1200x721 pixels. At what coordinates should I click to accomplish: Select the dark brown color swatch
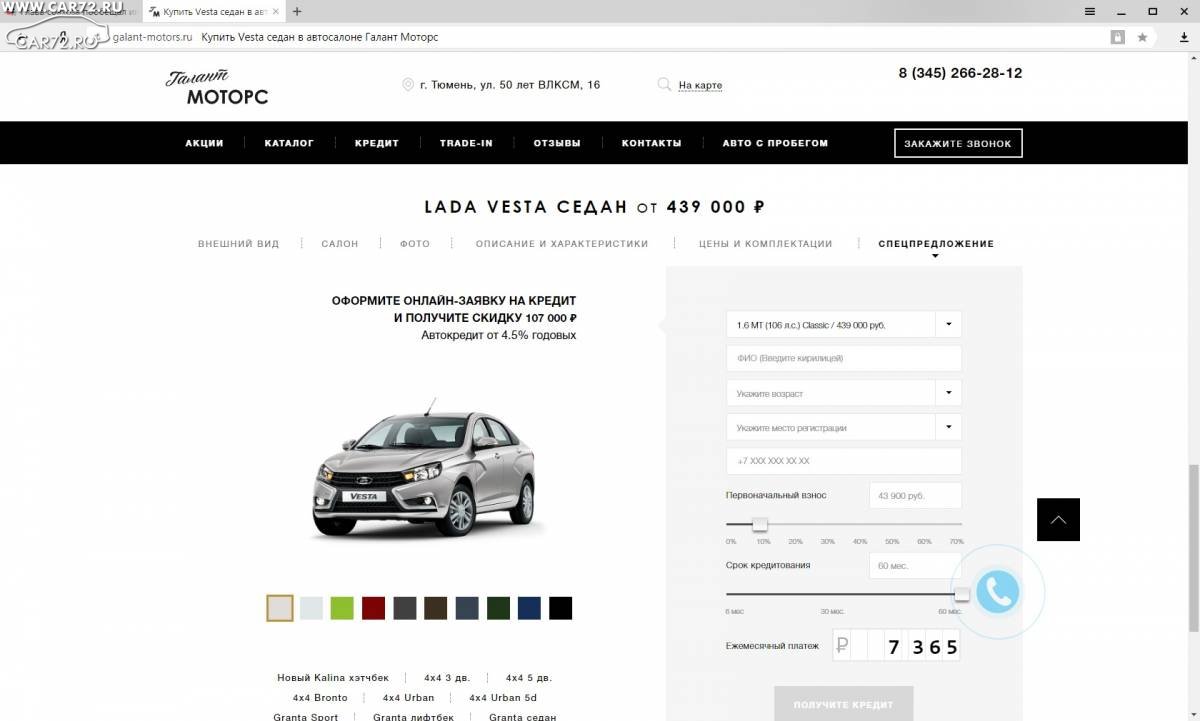pyautogui.click(x=436, y=608)
